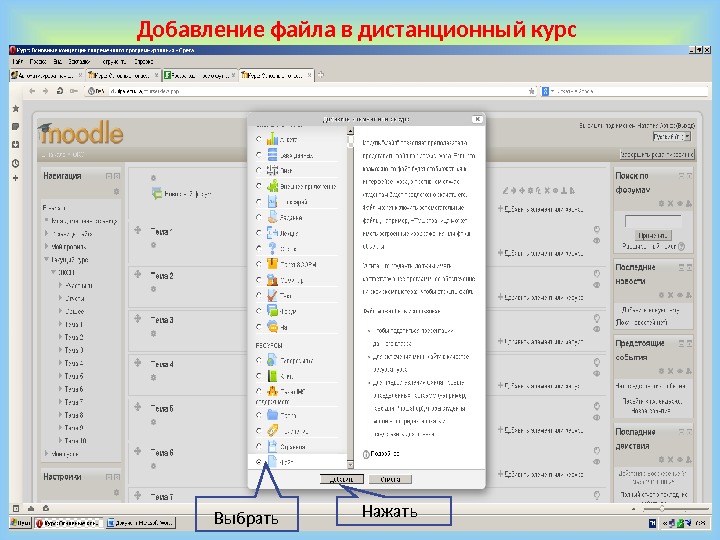Click the Анкета bar-chart icon in chooser
This screenshot has height=540, width=720.
coord(272,139)
